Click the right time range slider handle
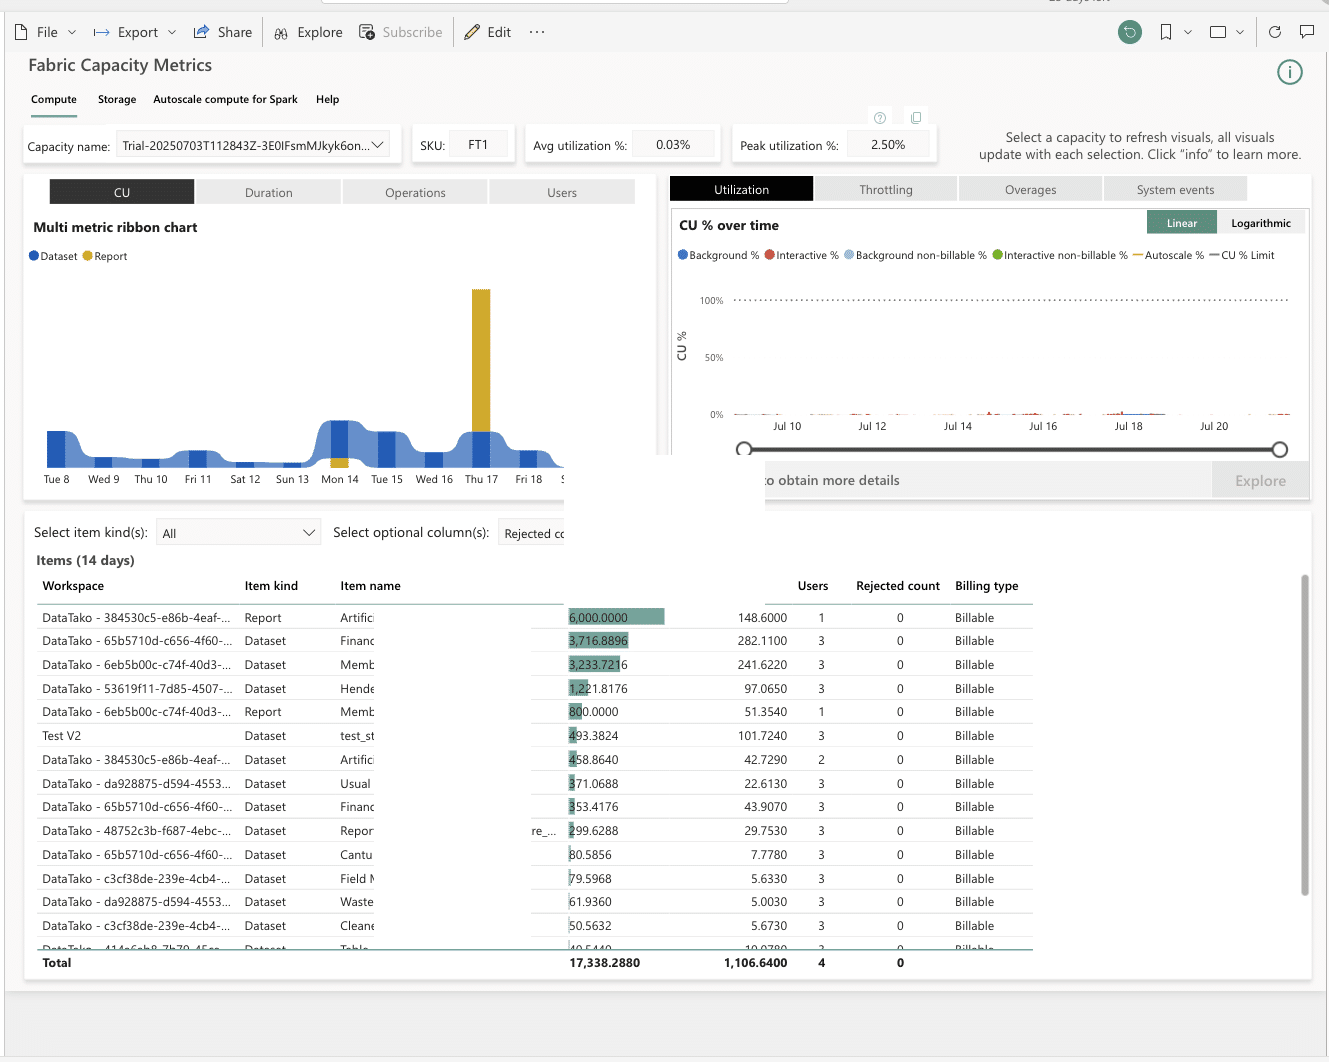This screenshot has width=1329, height=1062. (x=1280, y=450)
